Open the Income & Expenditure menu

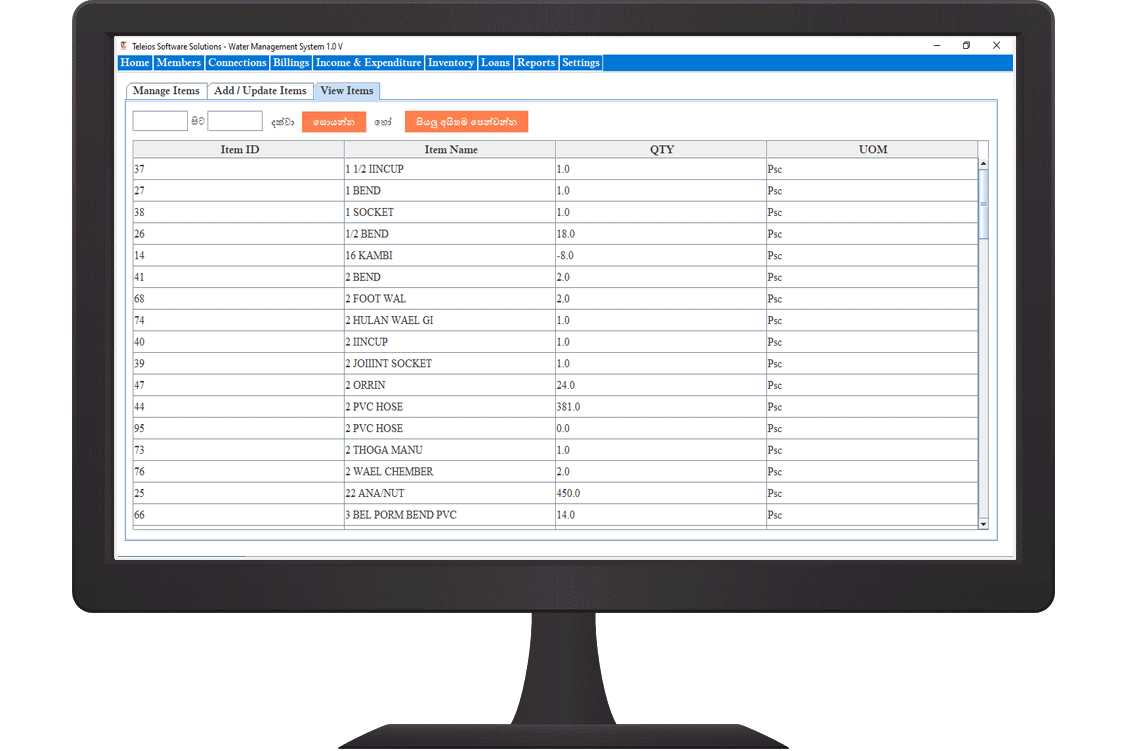tap(369, 63)
